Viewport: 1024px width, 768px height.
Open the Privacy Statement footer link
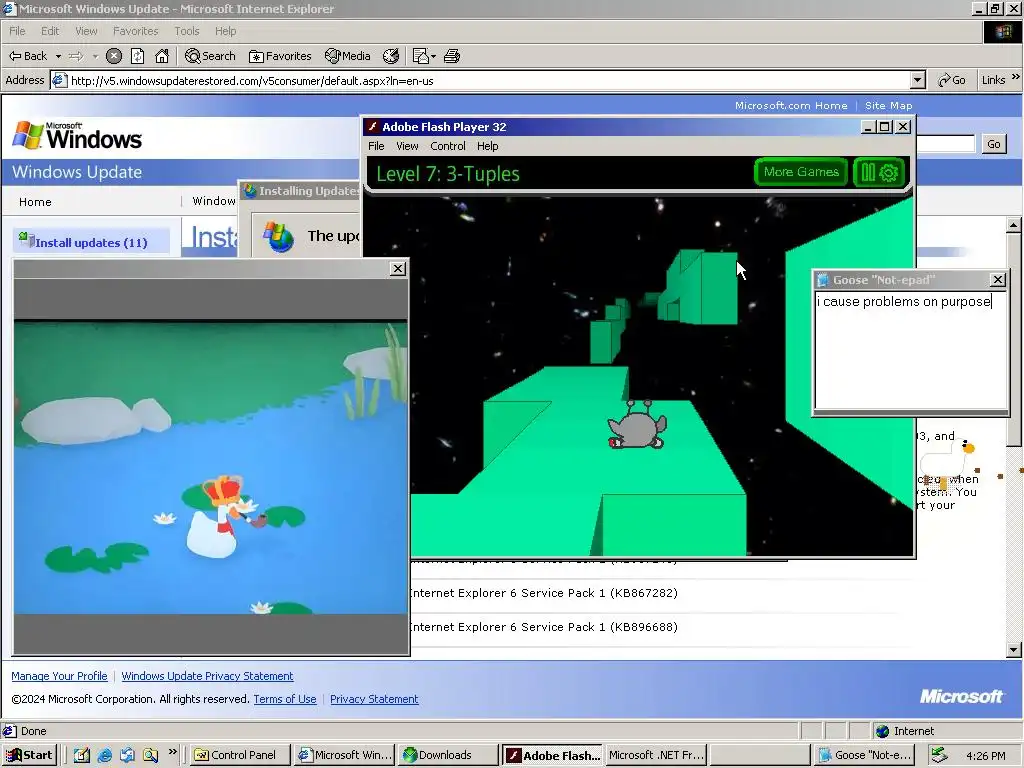[x=374, y=699]
